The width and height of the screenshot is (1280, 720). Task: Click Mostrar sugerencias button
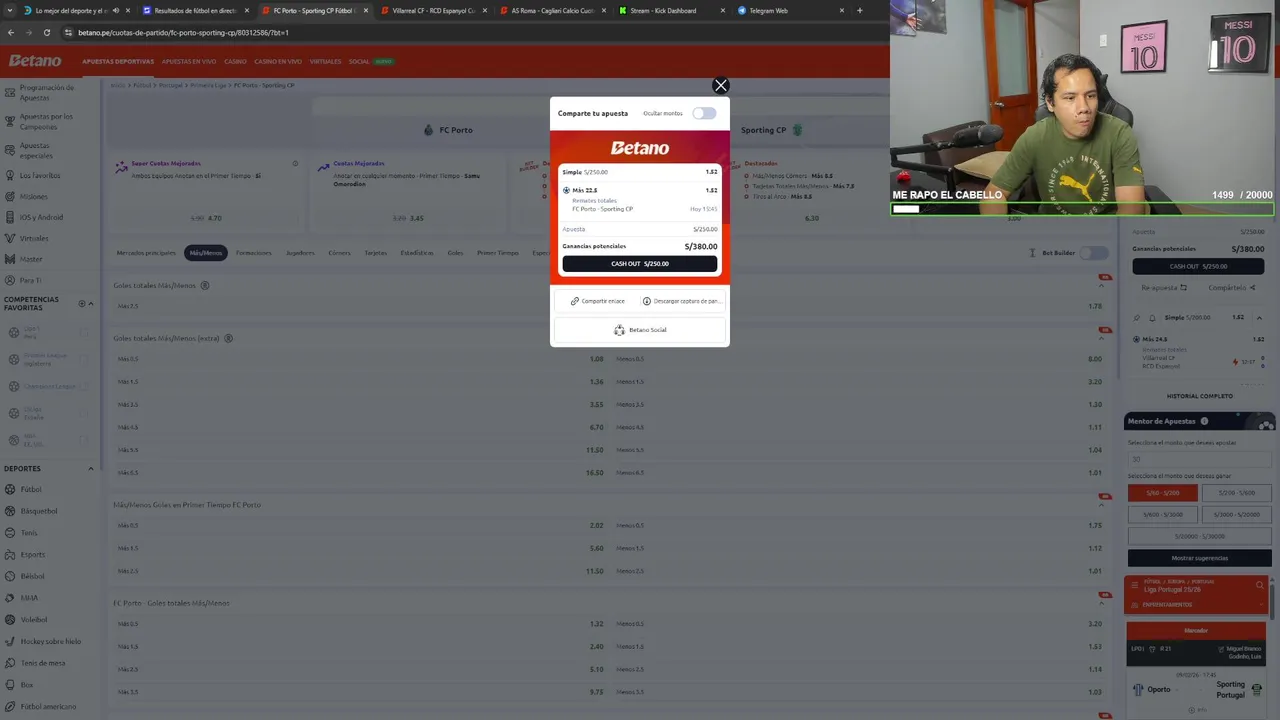pyautogui.click(x=1200, y=558)
